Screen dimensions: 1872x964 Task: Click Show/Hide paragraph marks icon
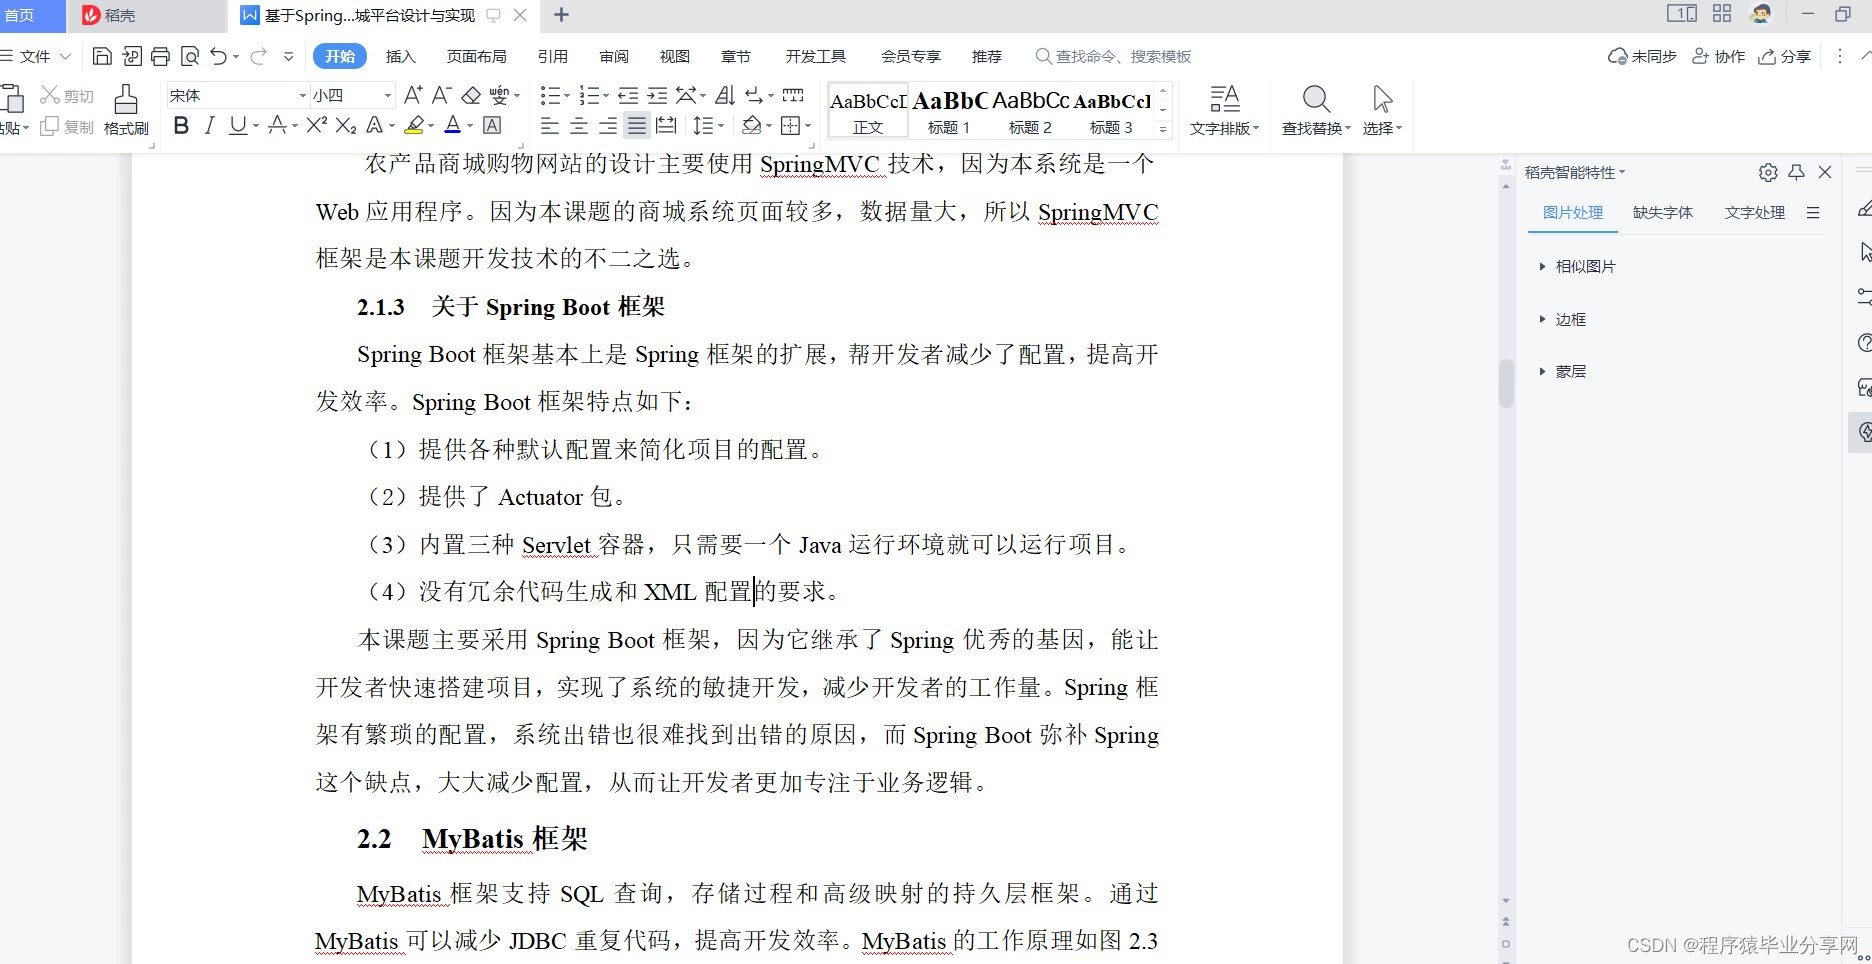tap(755, 95)
